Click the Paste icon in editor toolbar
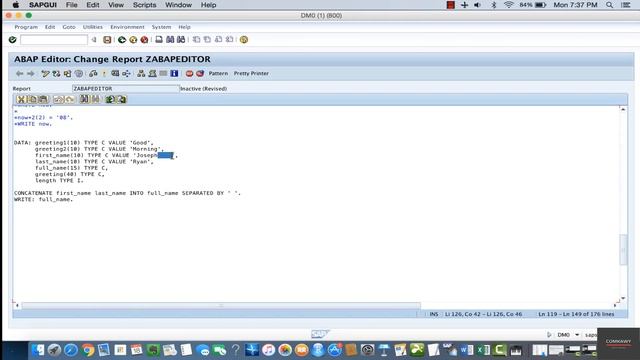This screenshot has height=360, width=640. pos(43,99)
